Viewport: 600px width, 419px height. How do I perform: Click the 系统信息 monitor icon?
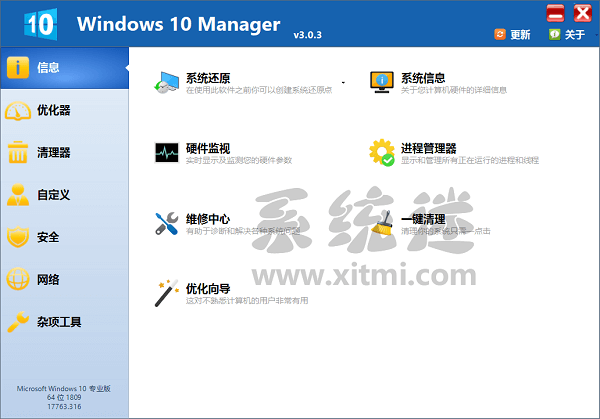[382, 82]
